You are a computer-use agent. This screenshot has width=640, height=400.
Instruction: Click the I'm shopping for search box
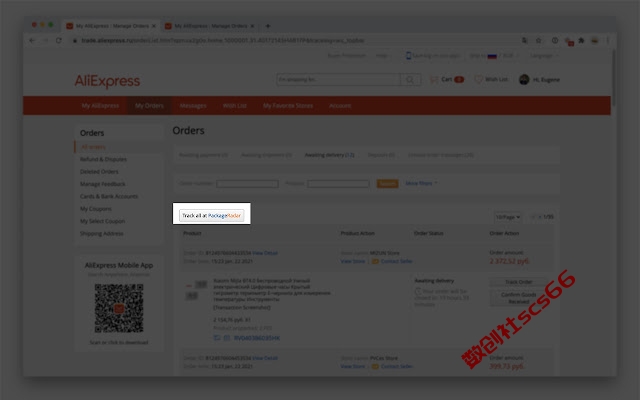(x=338, y=80)
